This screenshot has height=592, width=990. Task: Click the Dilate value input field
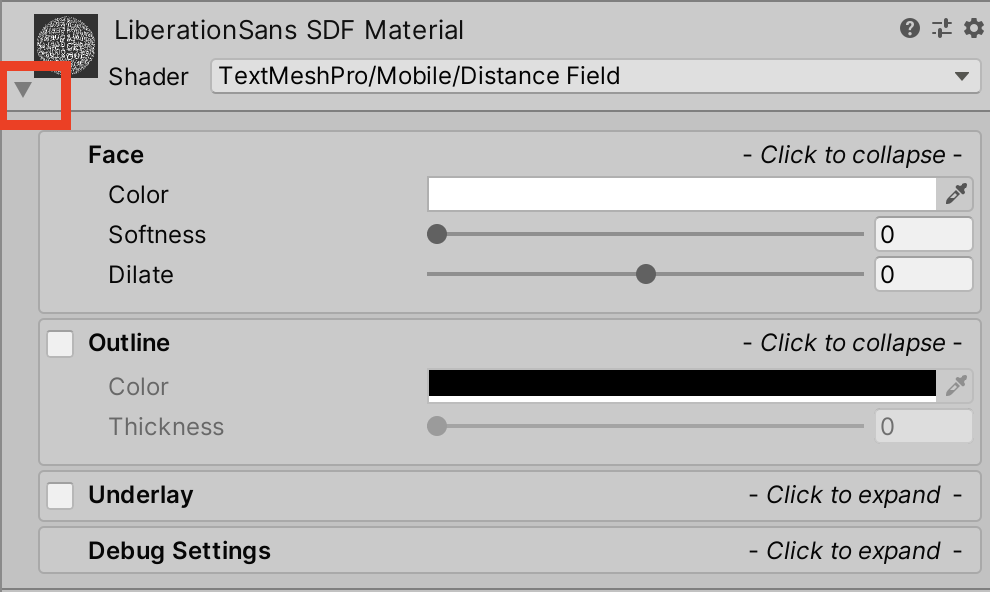922,275
